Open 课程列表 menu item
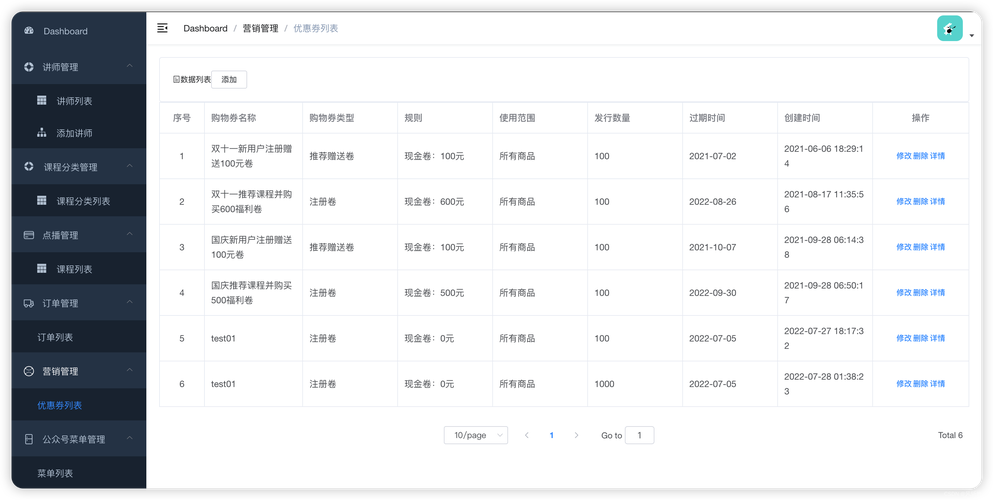Image resolution: width=993 pixels, height=500 pixels. point(79,269)
